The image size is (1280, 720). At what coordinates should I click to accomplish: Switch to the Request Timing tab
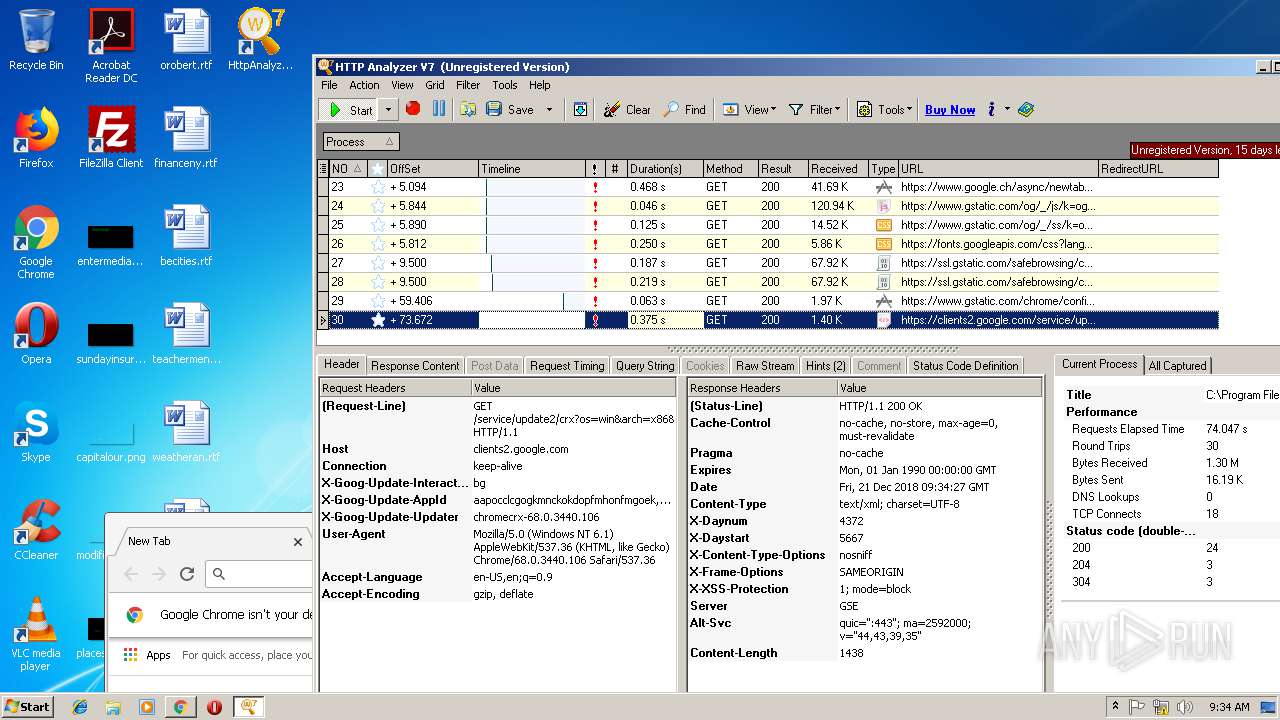click(x=567, y=366)
